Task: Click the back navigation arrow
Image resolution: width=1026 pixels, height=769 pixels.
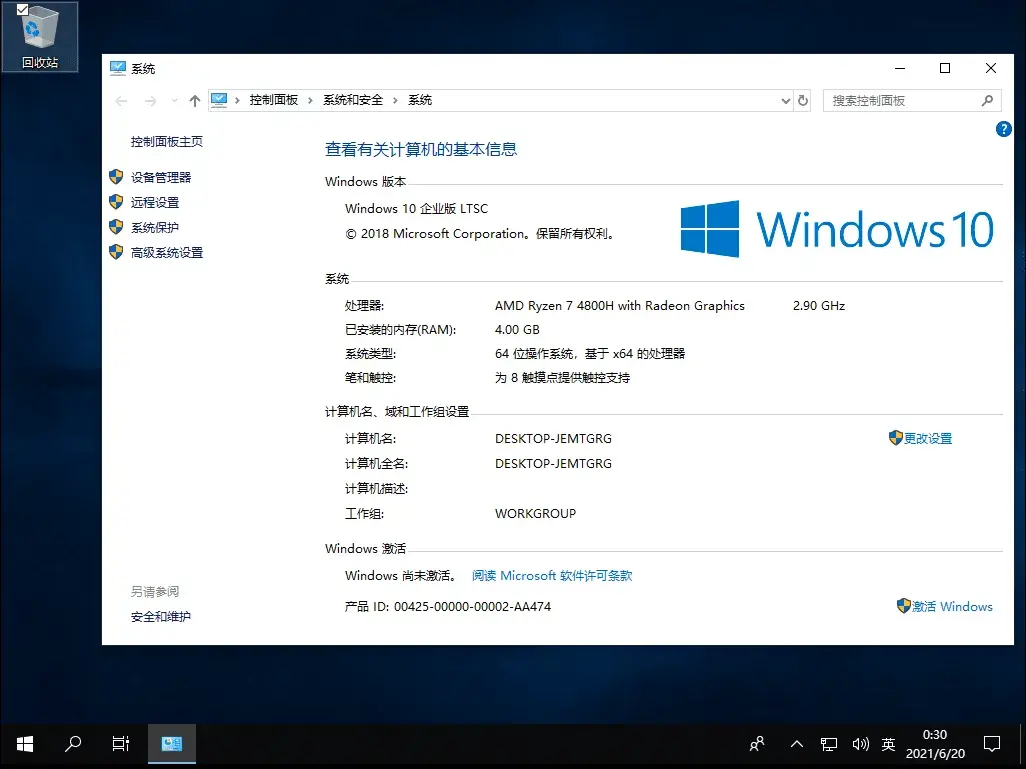Action: pos(121,101)
